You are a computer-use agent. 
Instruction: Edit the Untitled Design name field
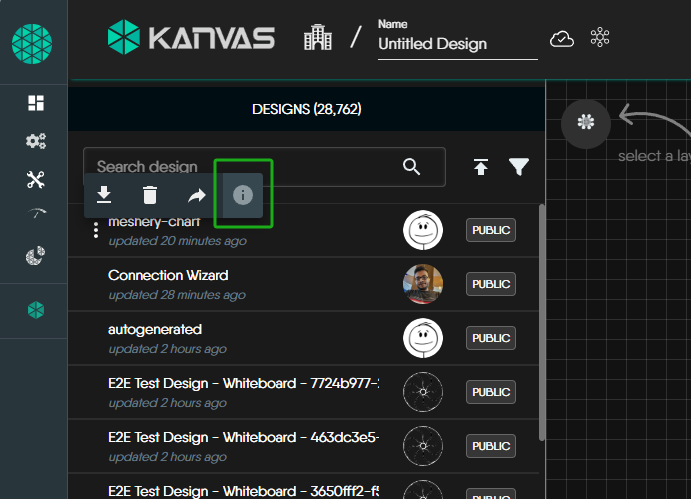[456, 44]
